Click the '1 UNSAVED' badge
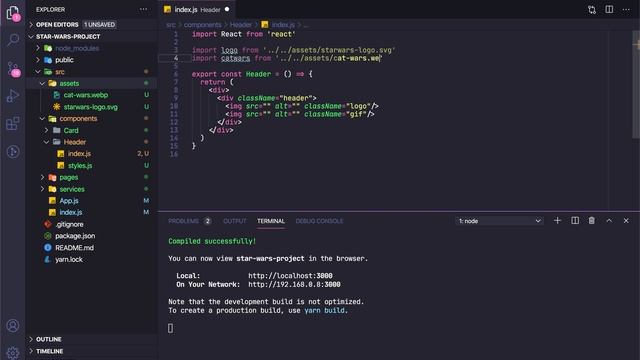Image resolution: width=640 pixels, height=360 pixels. [100, 24]
